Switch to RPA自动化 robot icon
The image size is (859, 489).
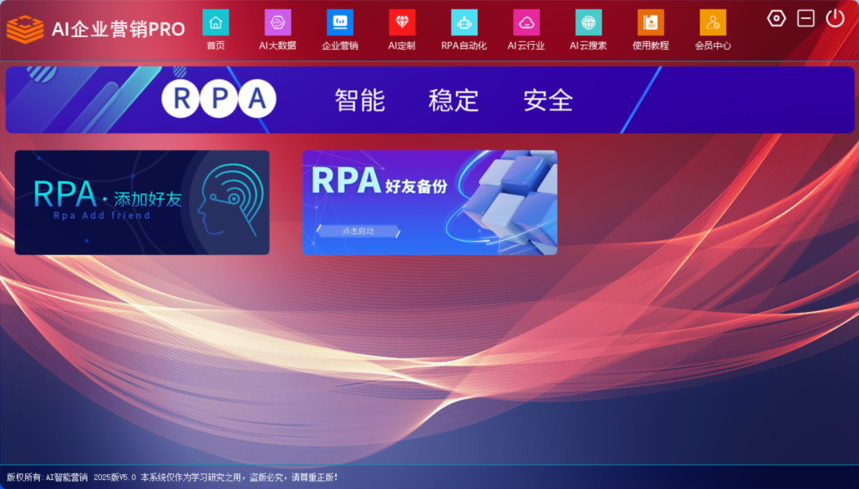pyautogui.click(x=464, y=23)
